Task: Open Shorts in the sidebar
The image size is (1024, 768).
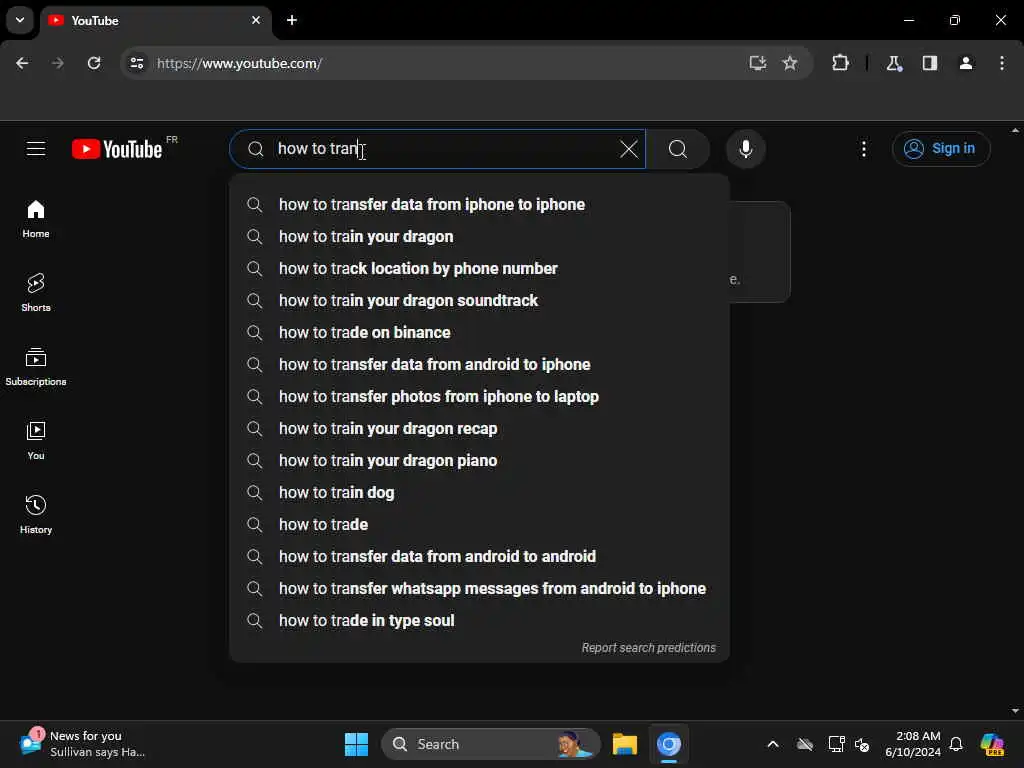Action: click(x=36, y=293)
